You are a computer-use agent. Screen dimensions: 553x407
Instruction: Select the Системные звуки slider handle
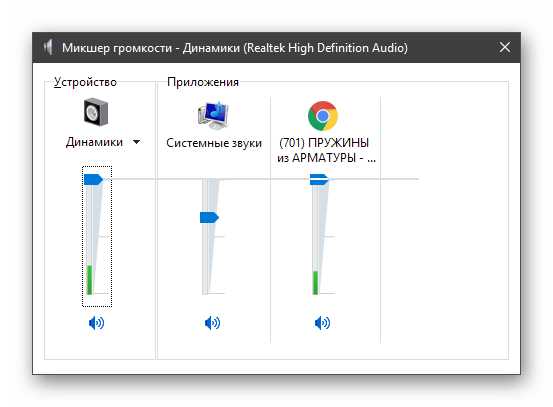pyautogui.click(x=209, y=218)
